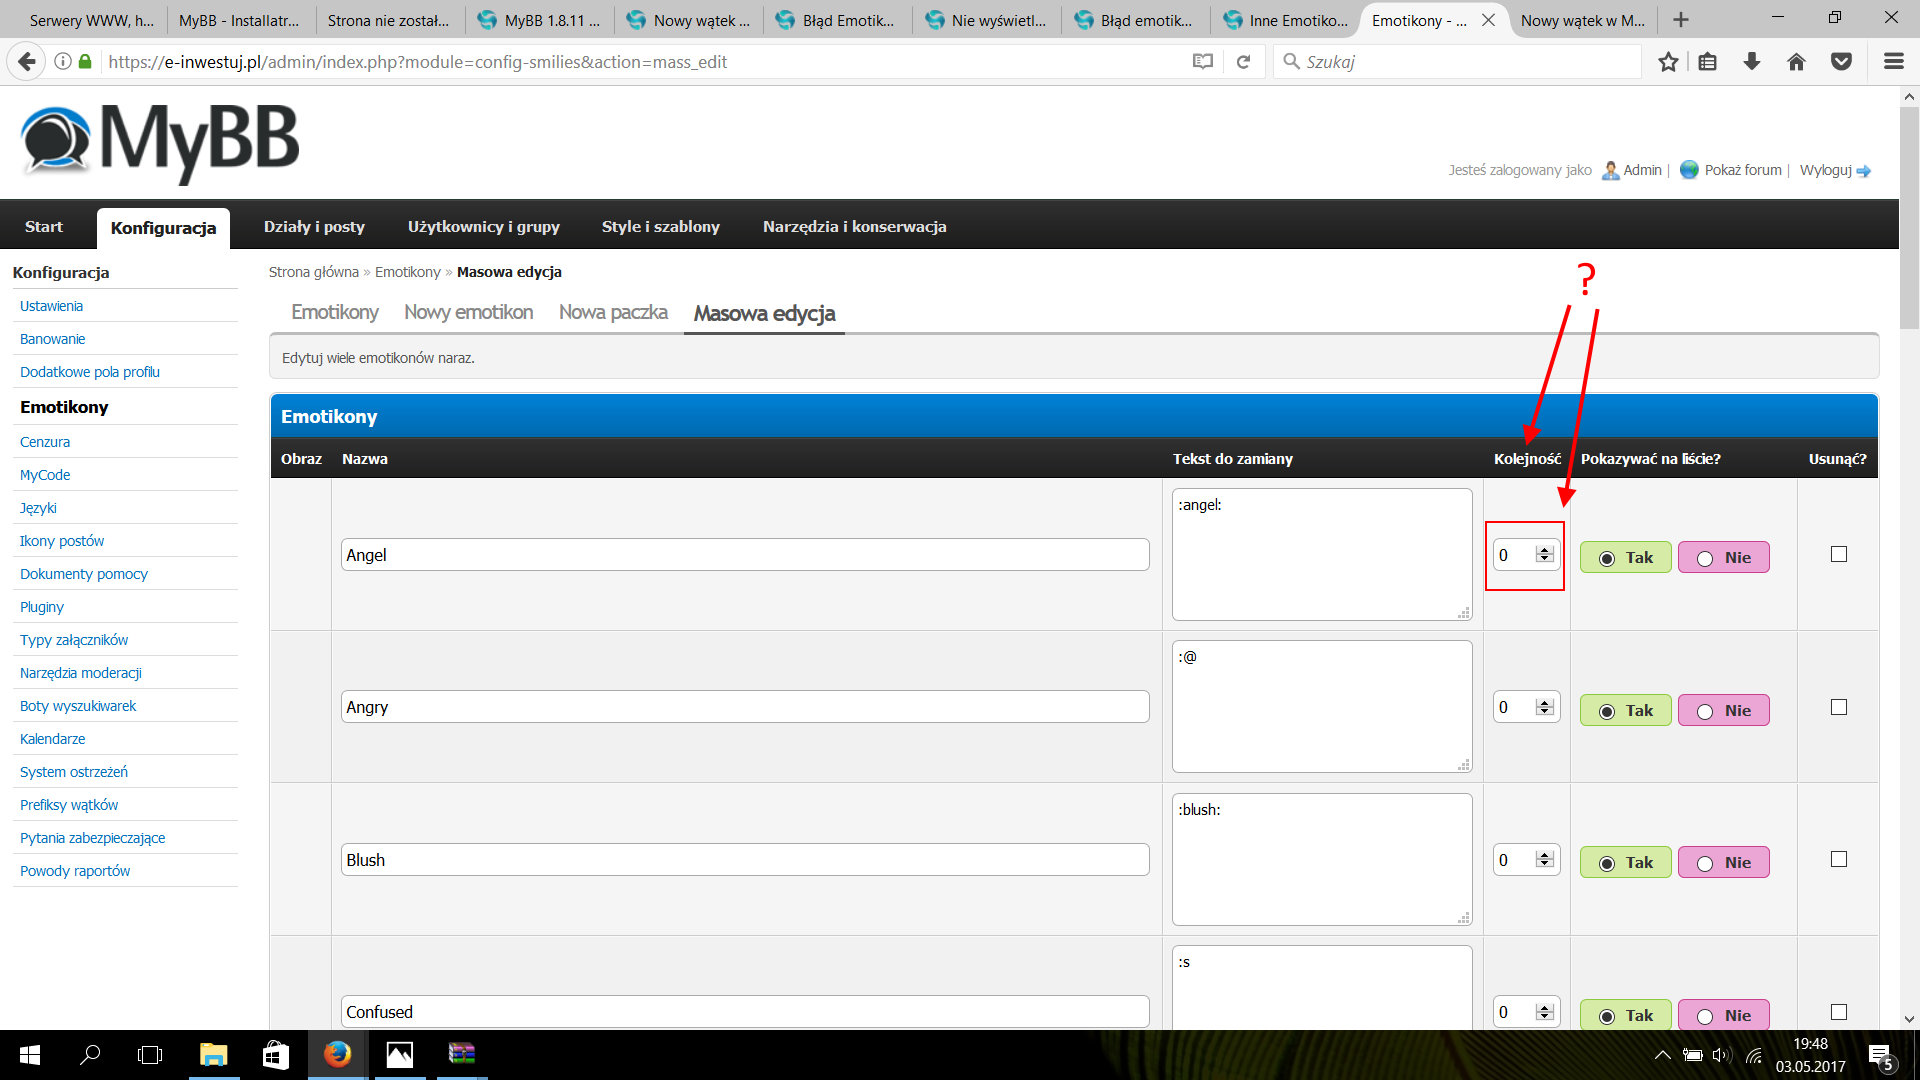The height and width of the screenshot is (1080, 1920).
Task: Decrease Kolejność spinner for the Angry row
Action: (1545, 712)
